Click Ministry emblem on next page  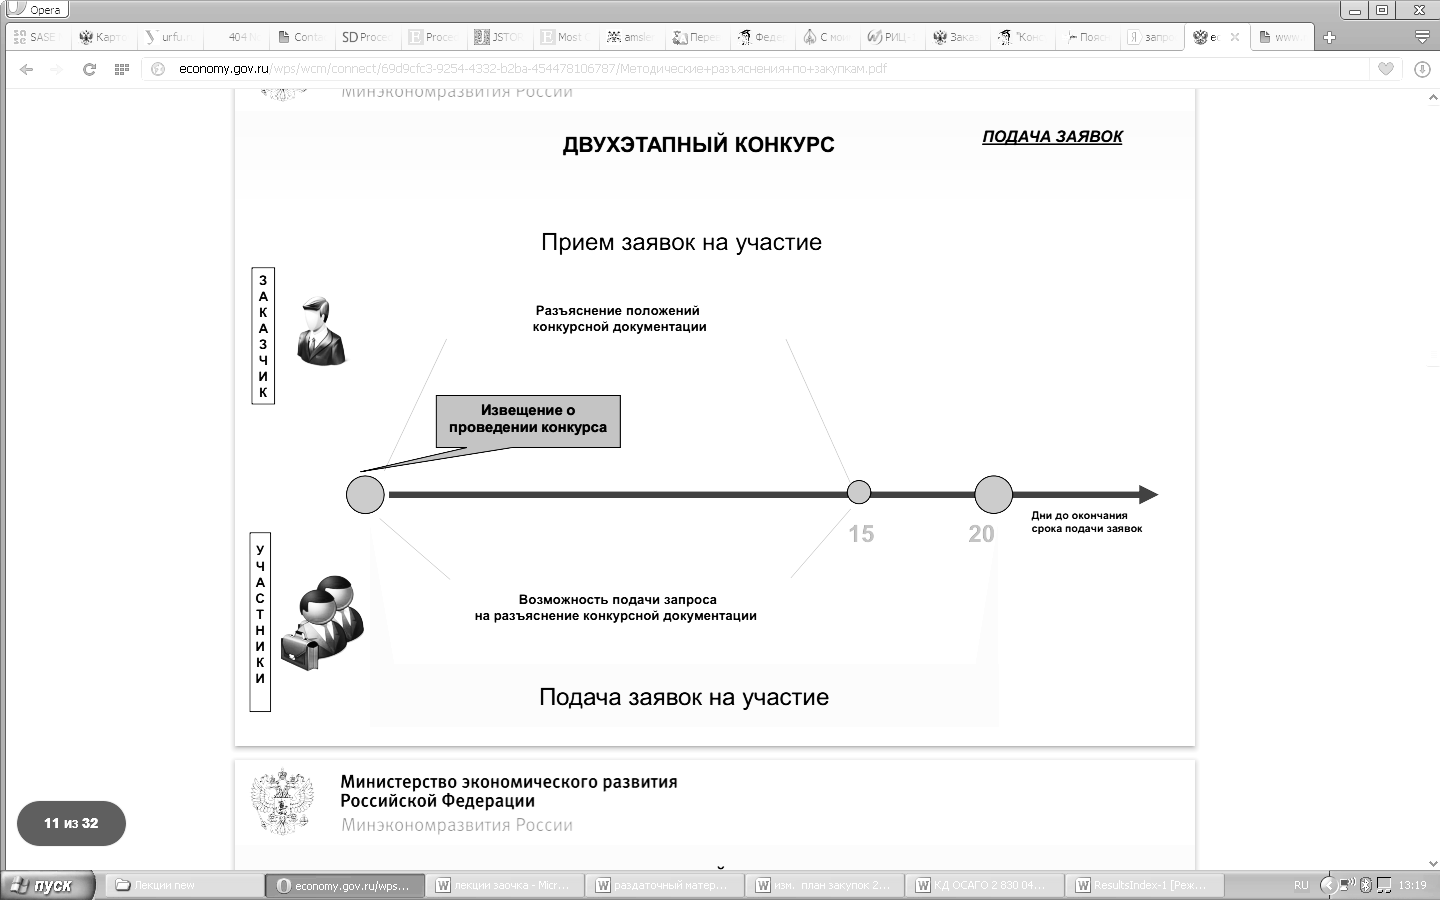284,802
